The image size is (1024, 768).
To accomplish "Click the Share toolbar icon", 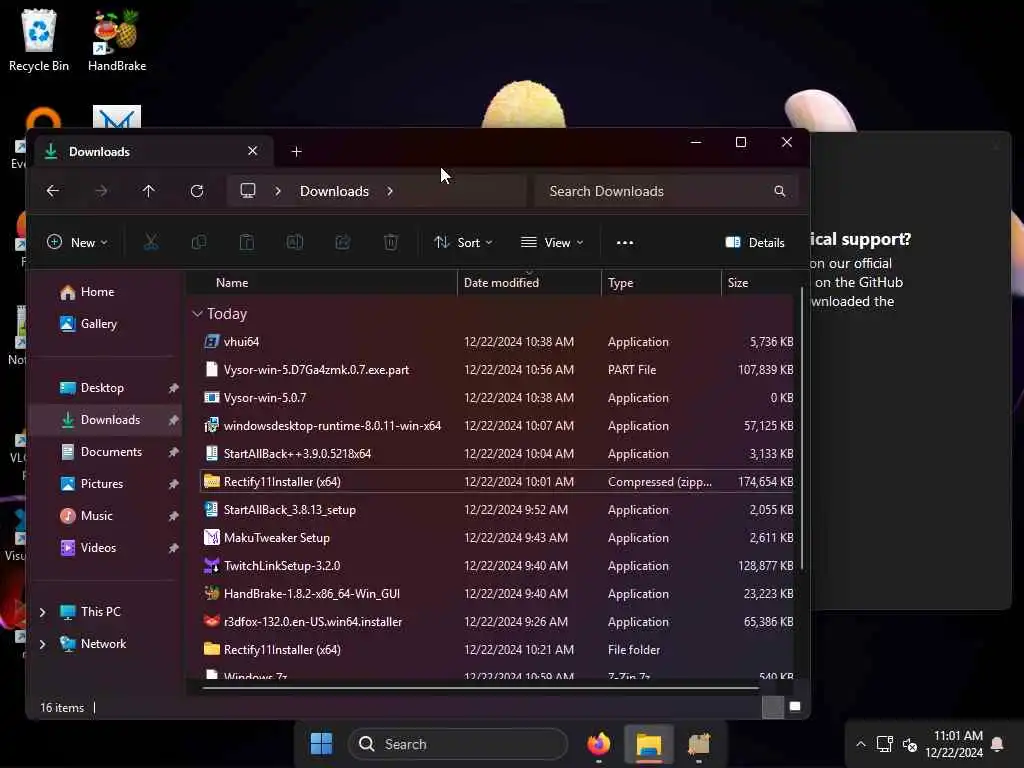I will click(343, 242).
